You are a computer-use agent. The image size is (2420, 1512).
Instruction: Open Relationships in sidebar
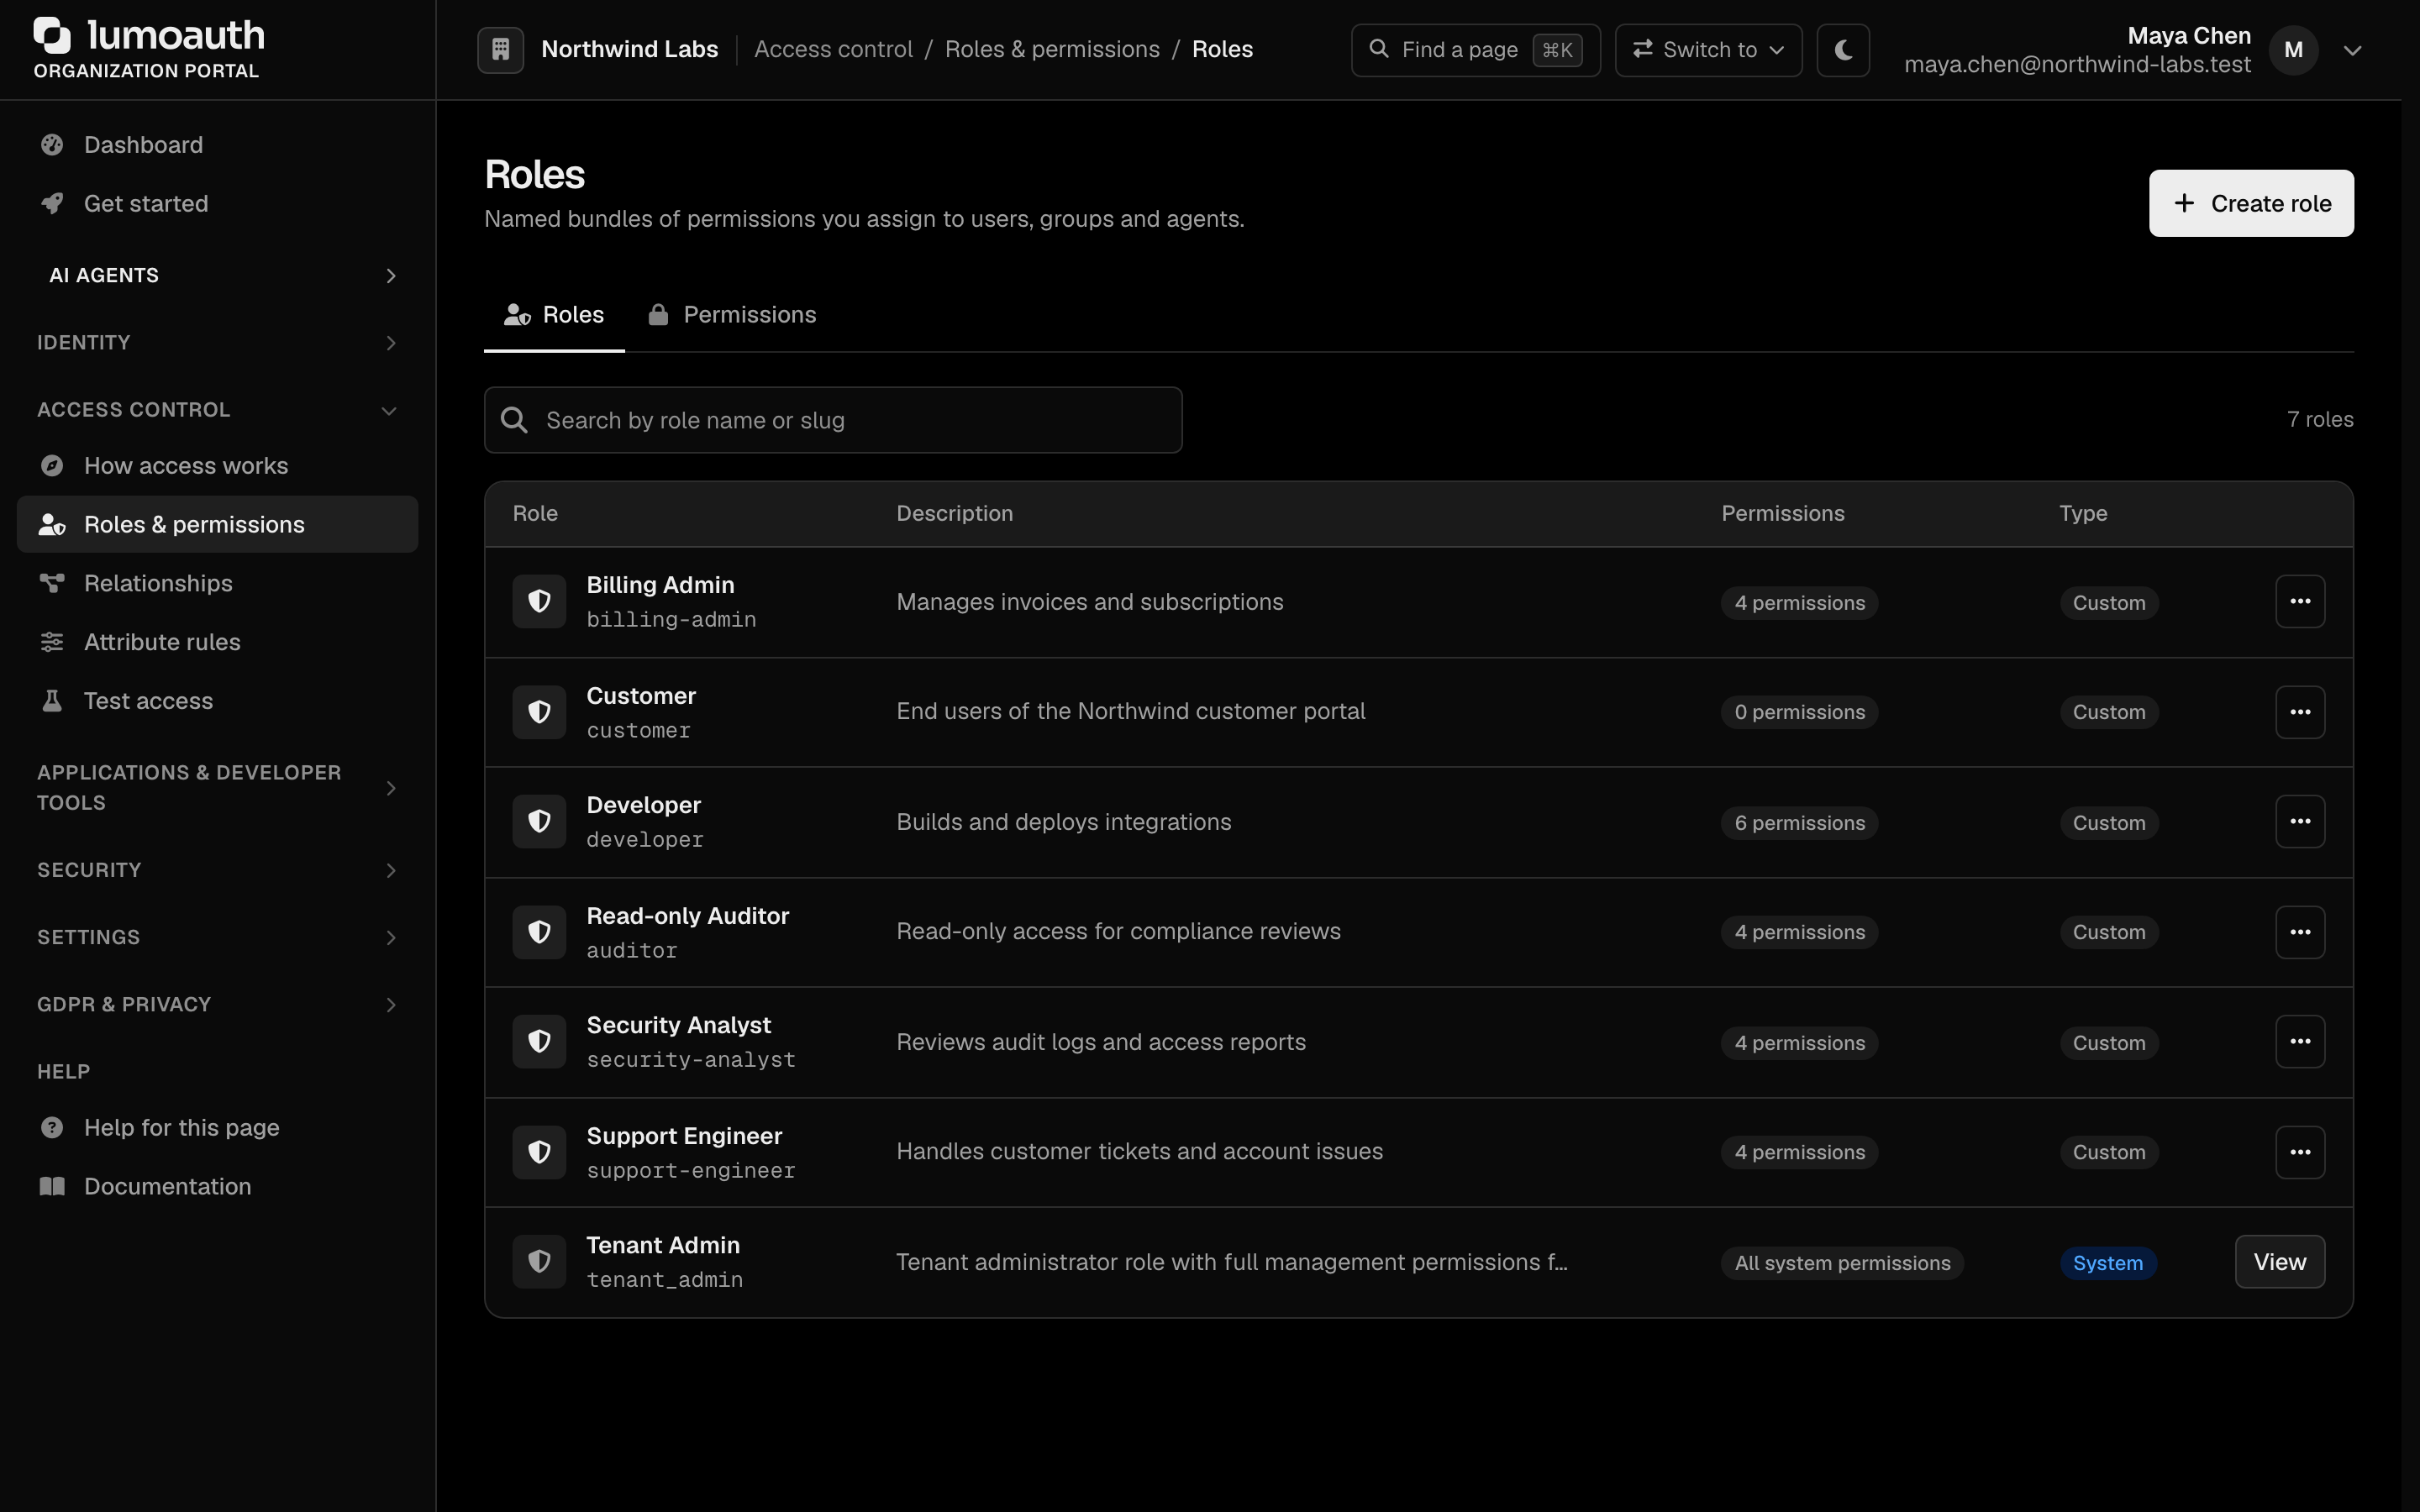point(217,583)
